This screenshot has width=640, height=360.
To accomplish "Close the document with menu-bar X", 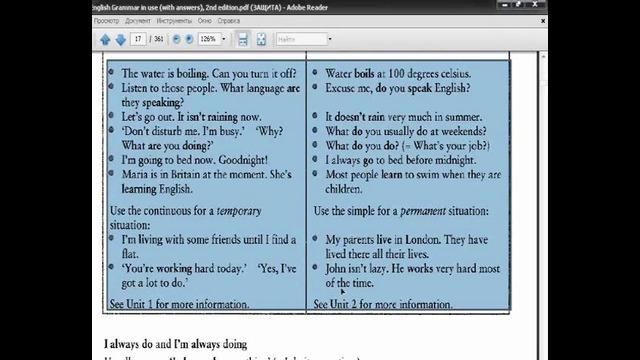I will pyautogui.click(x=543, y=21).
